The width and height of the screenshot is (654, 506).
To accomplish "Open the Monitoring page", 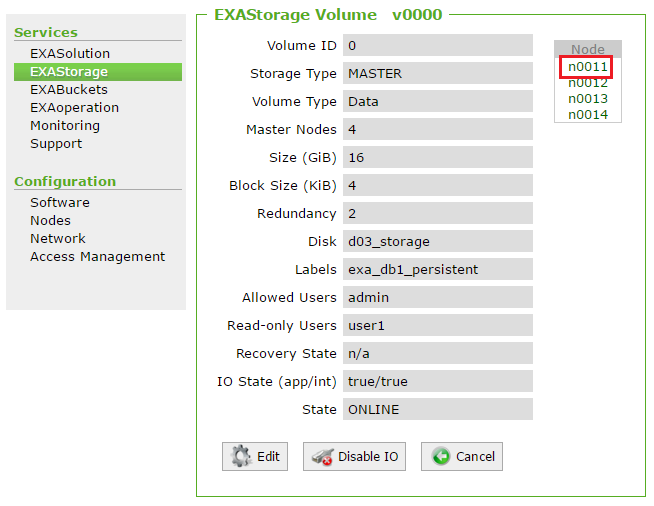I will [65, 126].
